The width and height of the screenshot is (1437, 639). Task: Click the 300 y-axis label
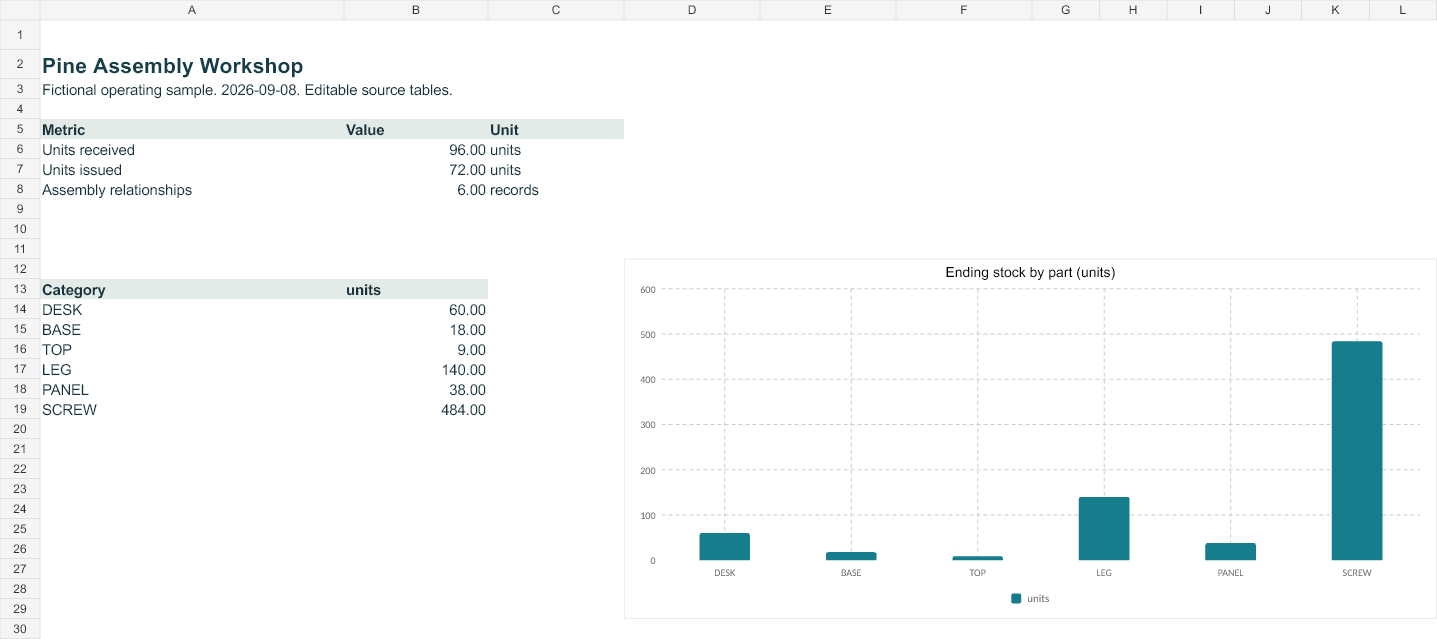pos(647,425)
